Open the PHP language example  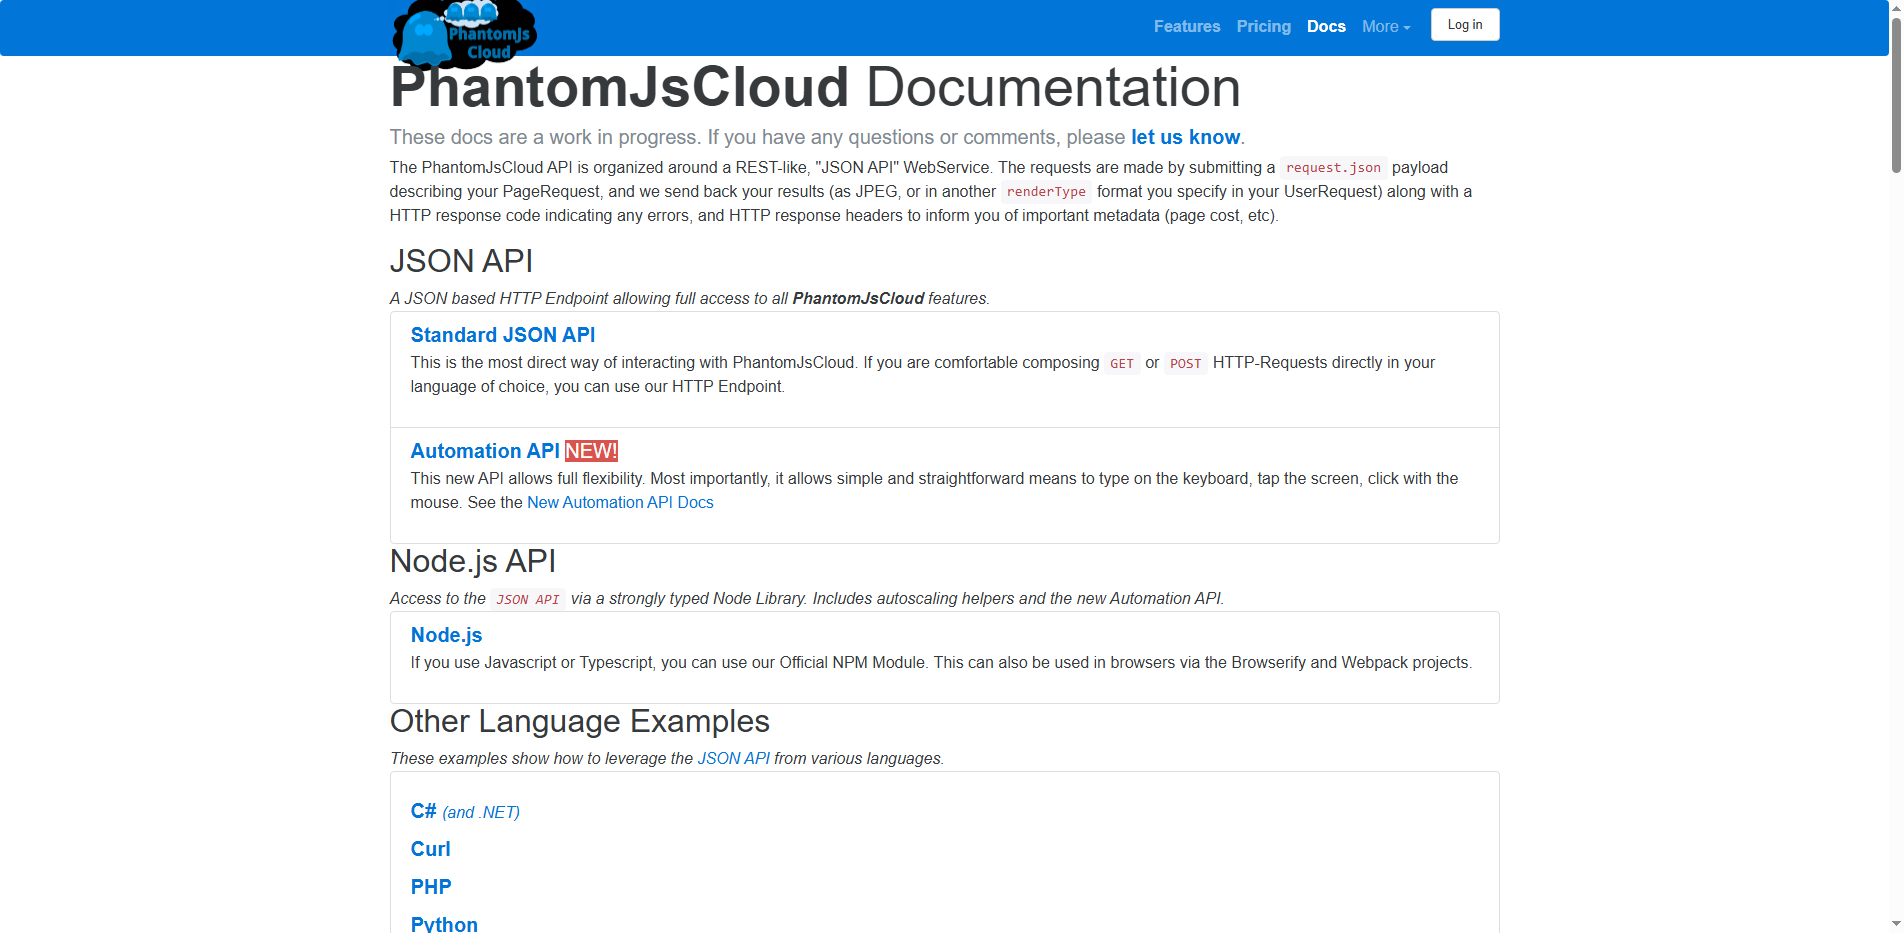click(431, 886)
